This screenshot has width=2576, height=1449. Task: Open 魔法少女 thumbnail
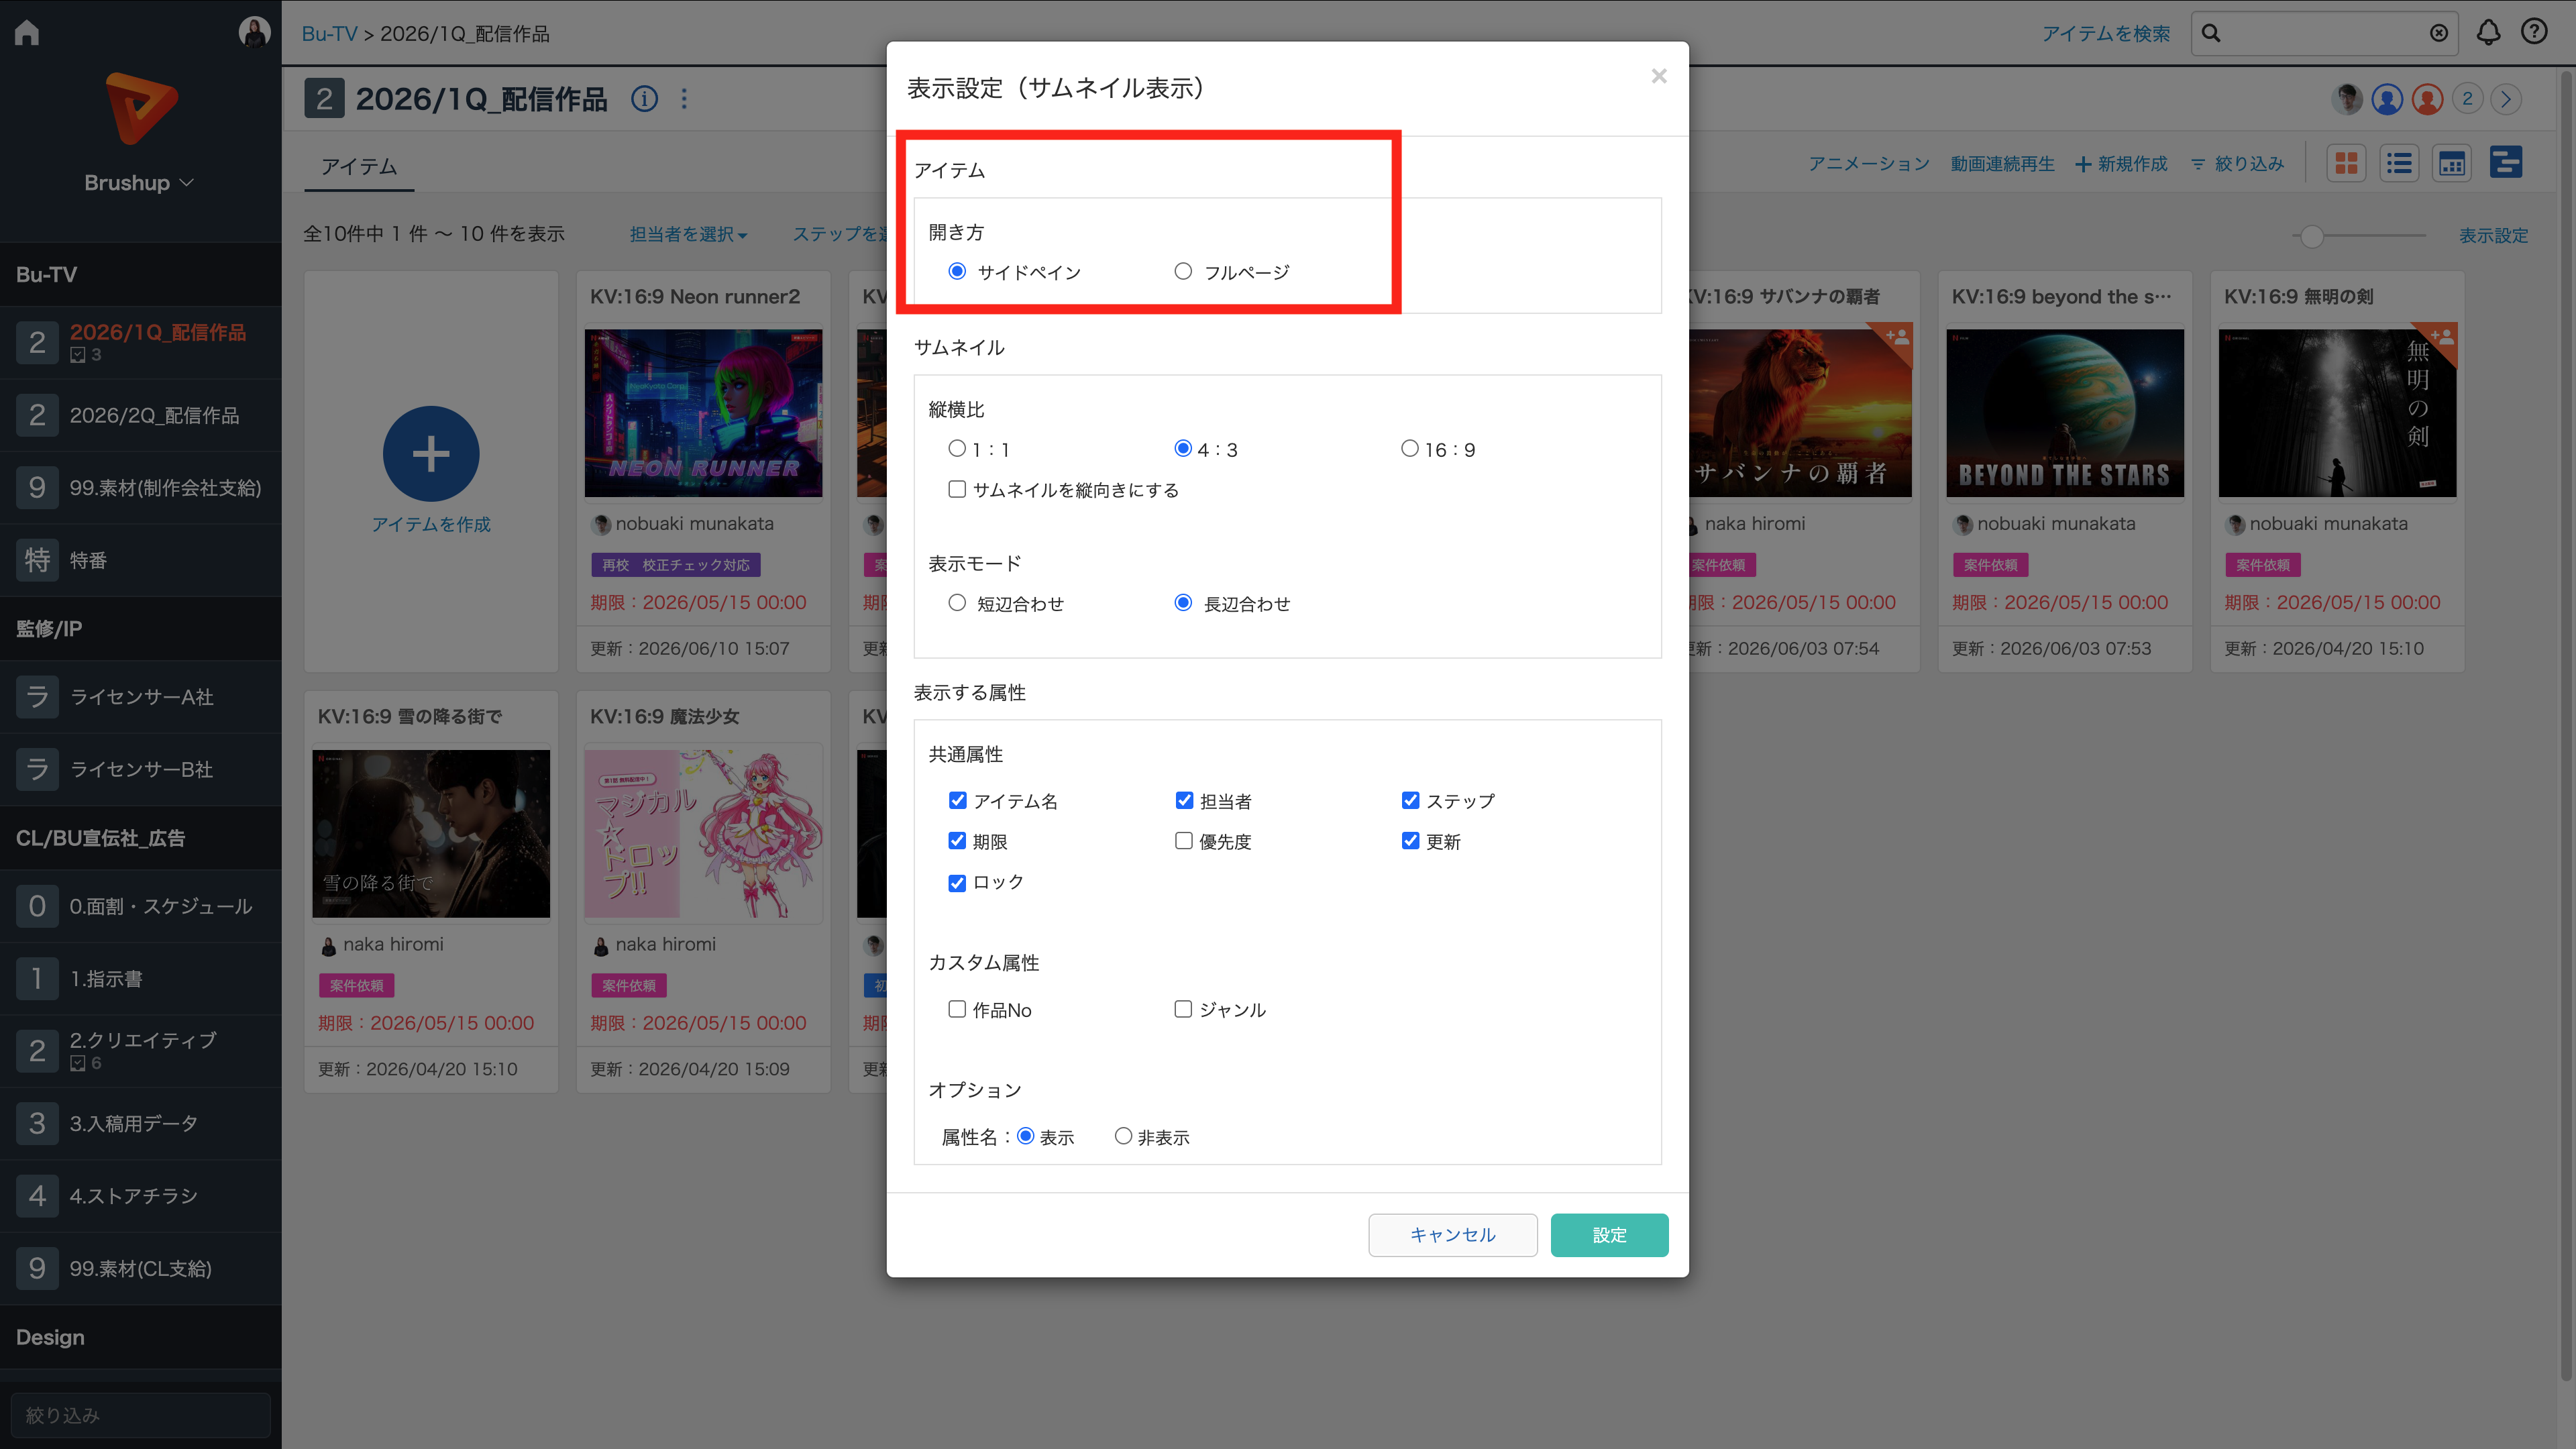[703, 833]
